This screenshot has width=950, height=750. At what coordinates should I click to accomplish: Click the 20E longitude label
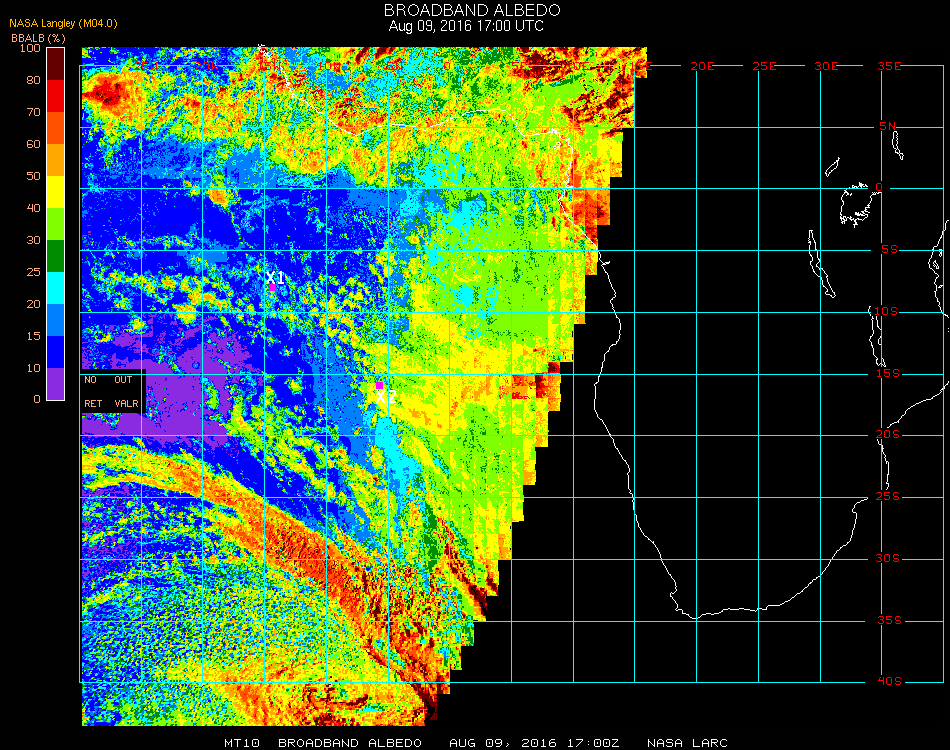click(702, 66)
